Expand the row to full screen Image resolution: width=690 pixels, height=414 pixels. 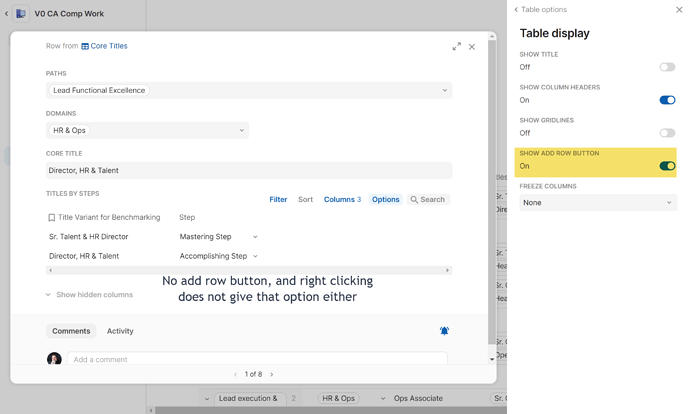pos(457,47)
